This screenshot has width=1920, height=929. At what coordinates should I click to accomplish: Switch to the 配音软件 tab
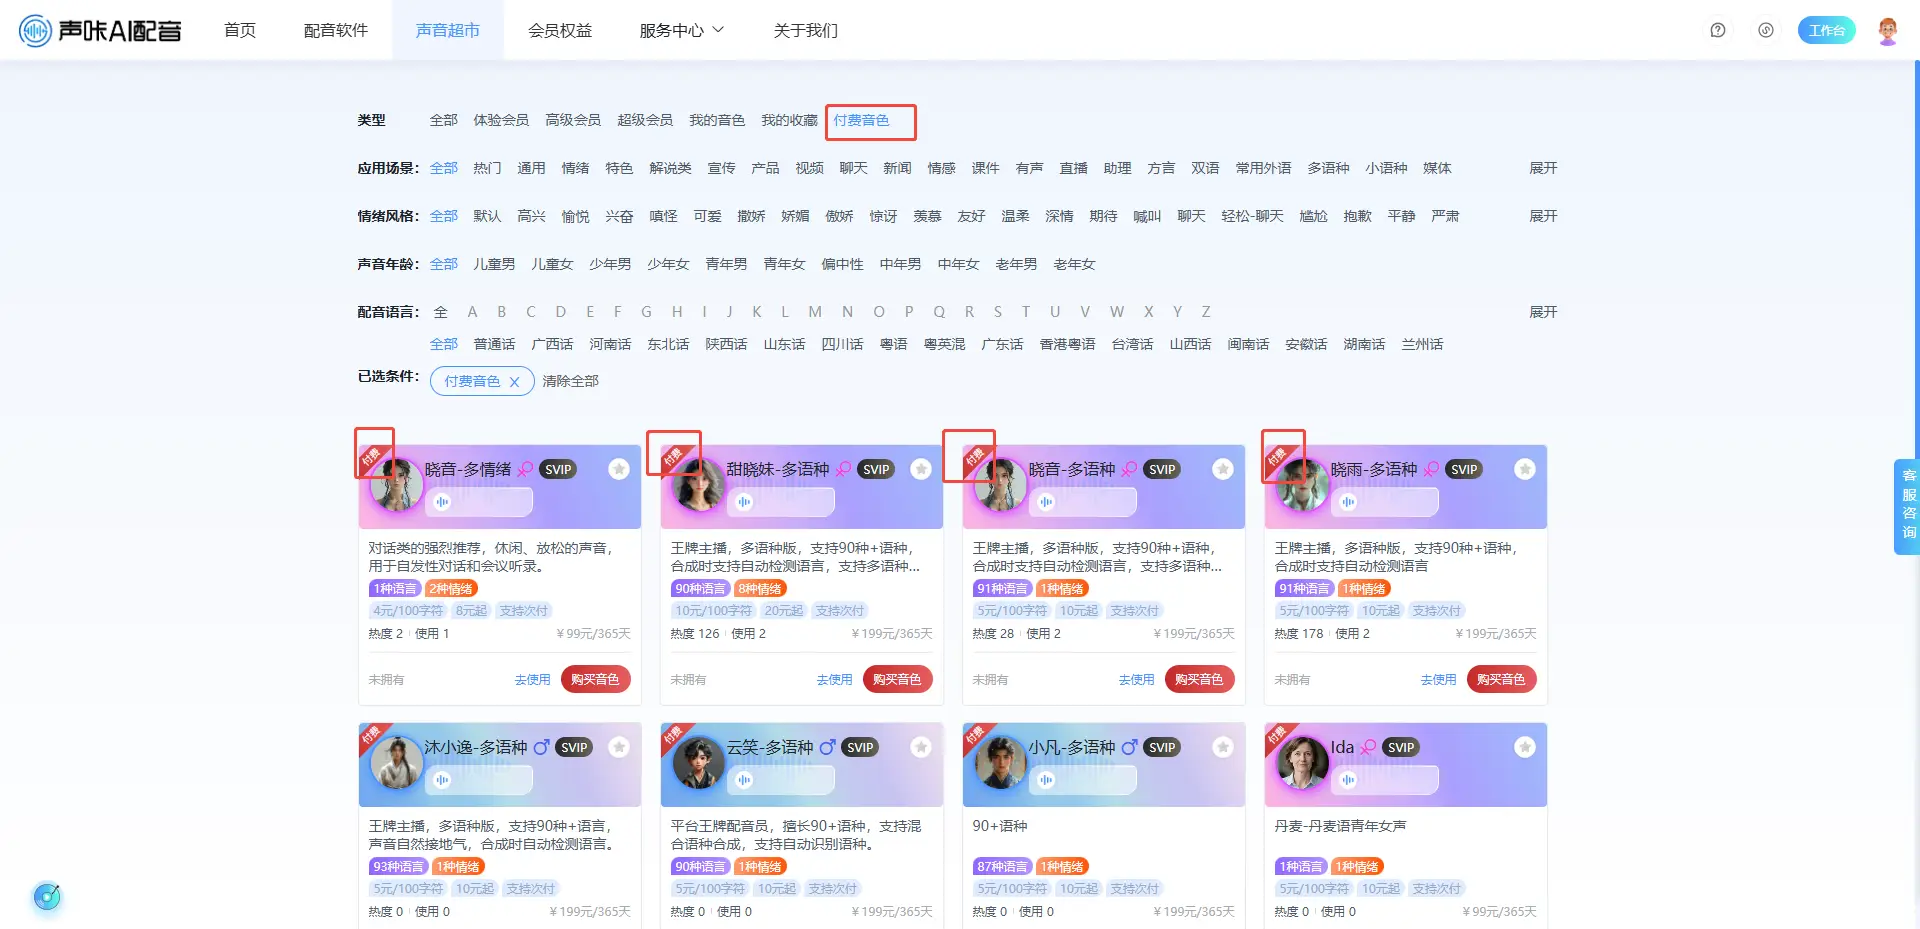(336, 31)
